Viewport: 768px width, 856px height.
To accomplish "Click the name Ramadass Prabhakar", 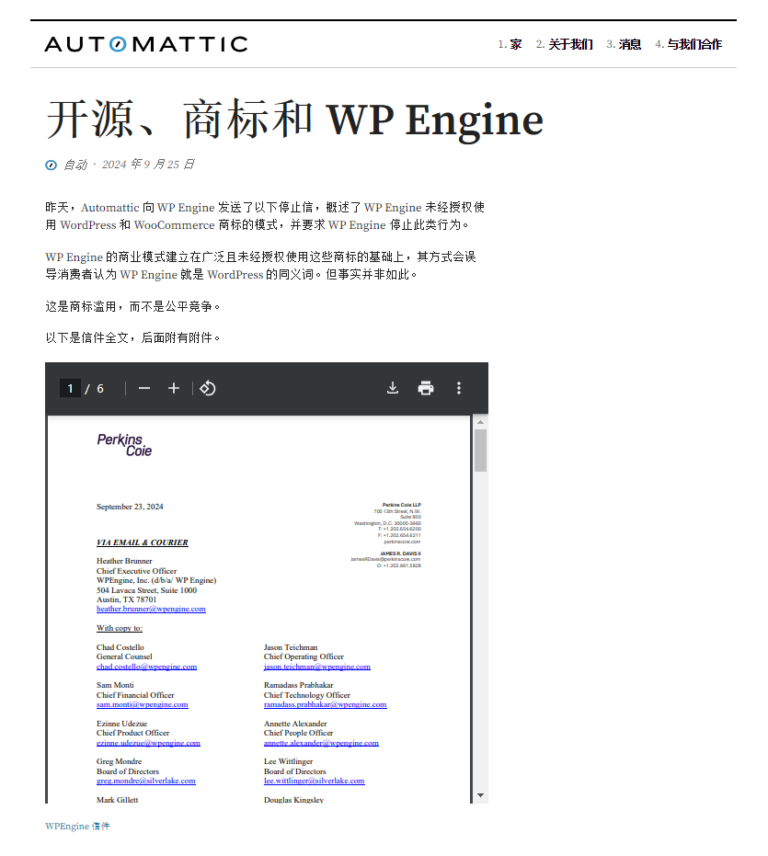I will [x=299, y=685].
